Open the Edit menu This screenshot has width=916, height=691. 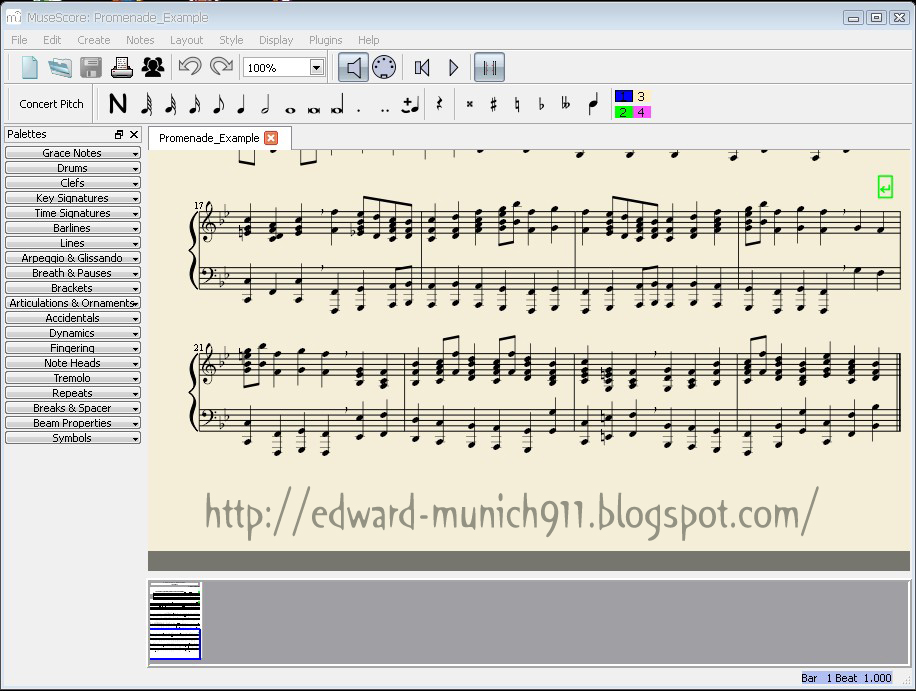click(52, 40)
